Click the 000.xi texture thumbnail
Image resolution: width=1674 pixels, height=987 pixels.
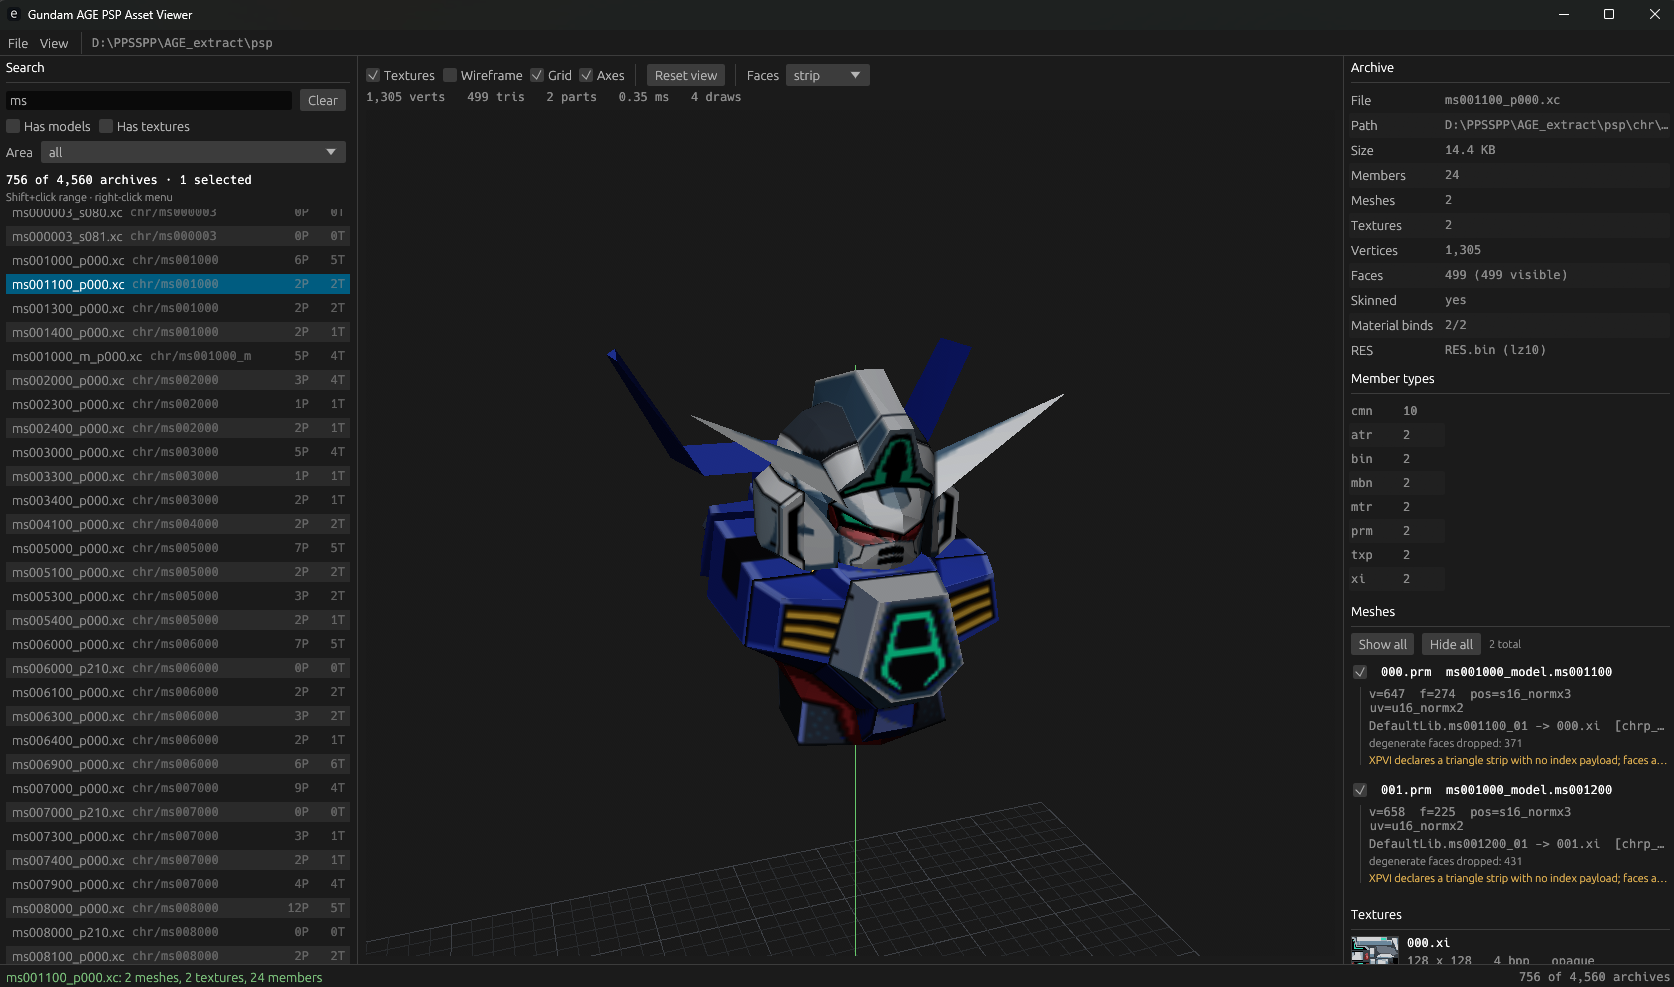tap(1375, 950)
